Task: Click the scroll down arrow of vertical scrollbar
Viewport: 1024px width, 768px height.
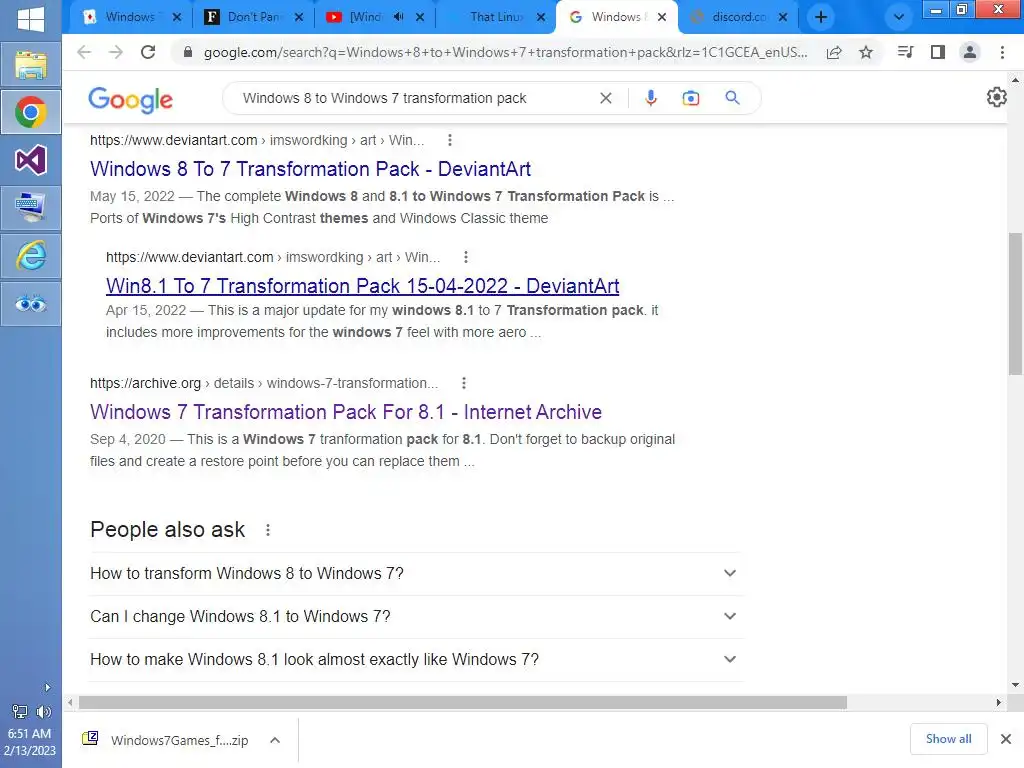Action: click(1015, 684)
